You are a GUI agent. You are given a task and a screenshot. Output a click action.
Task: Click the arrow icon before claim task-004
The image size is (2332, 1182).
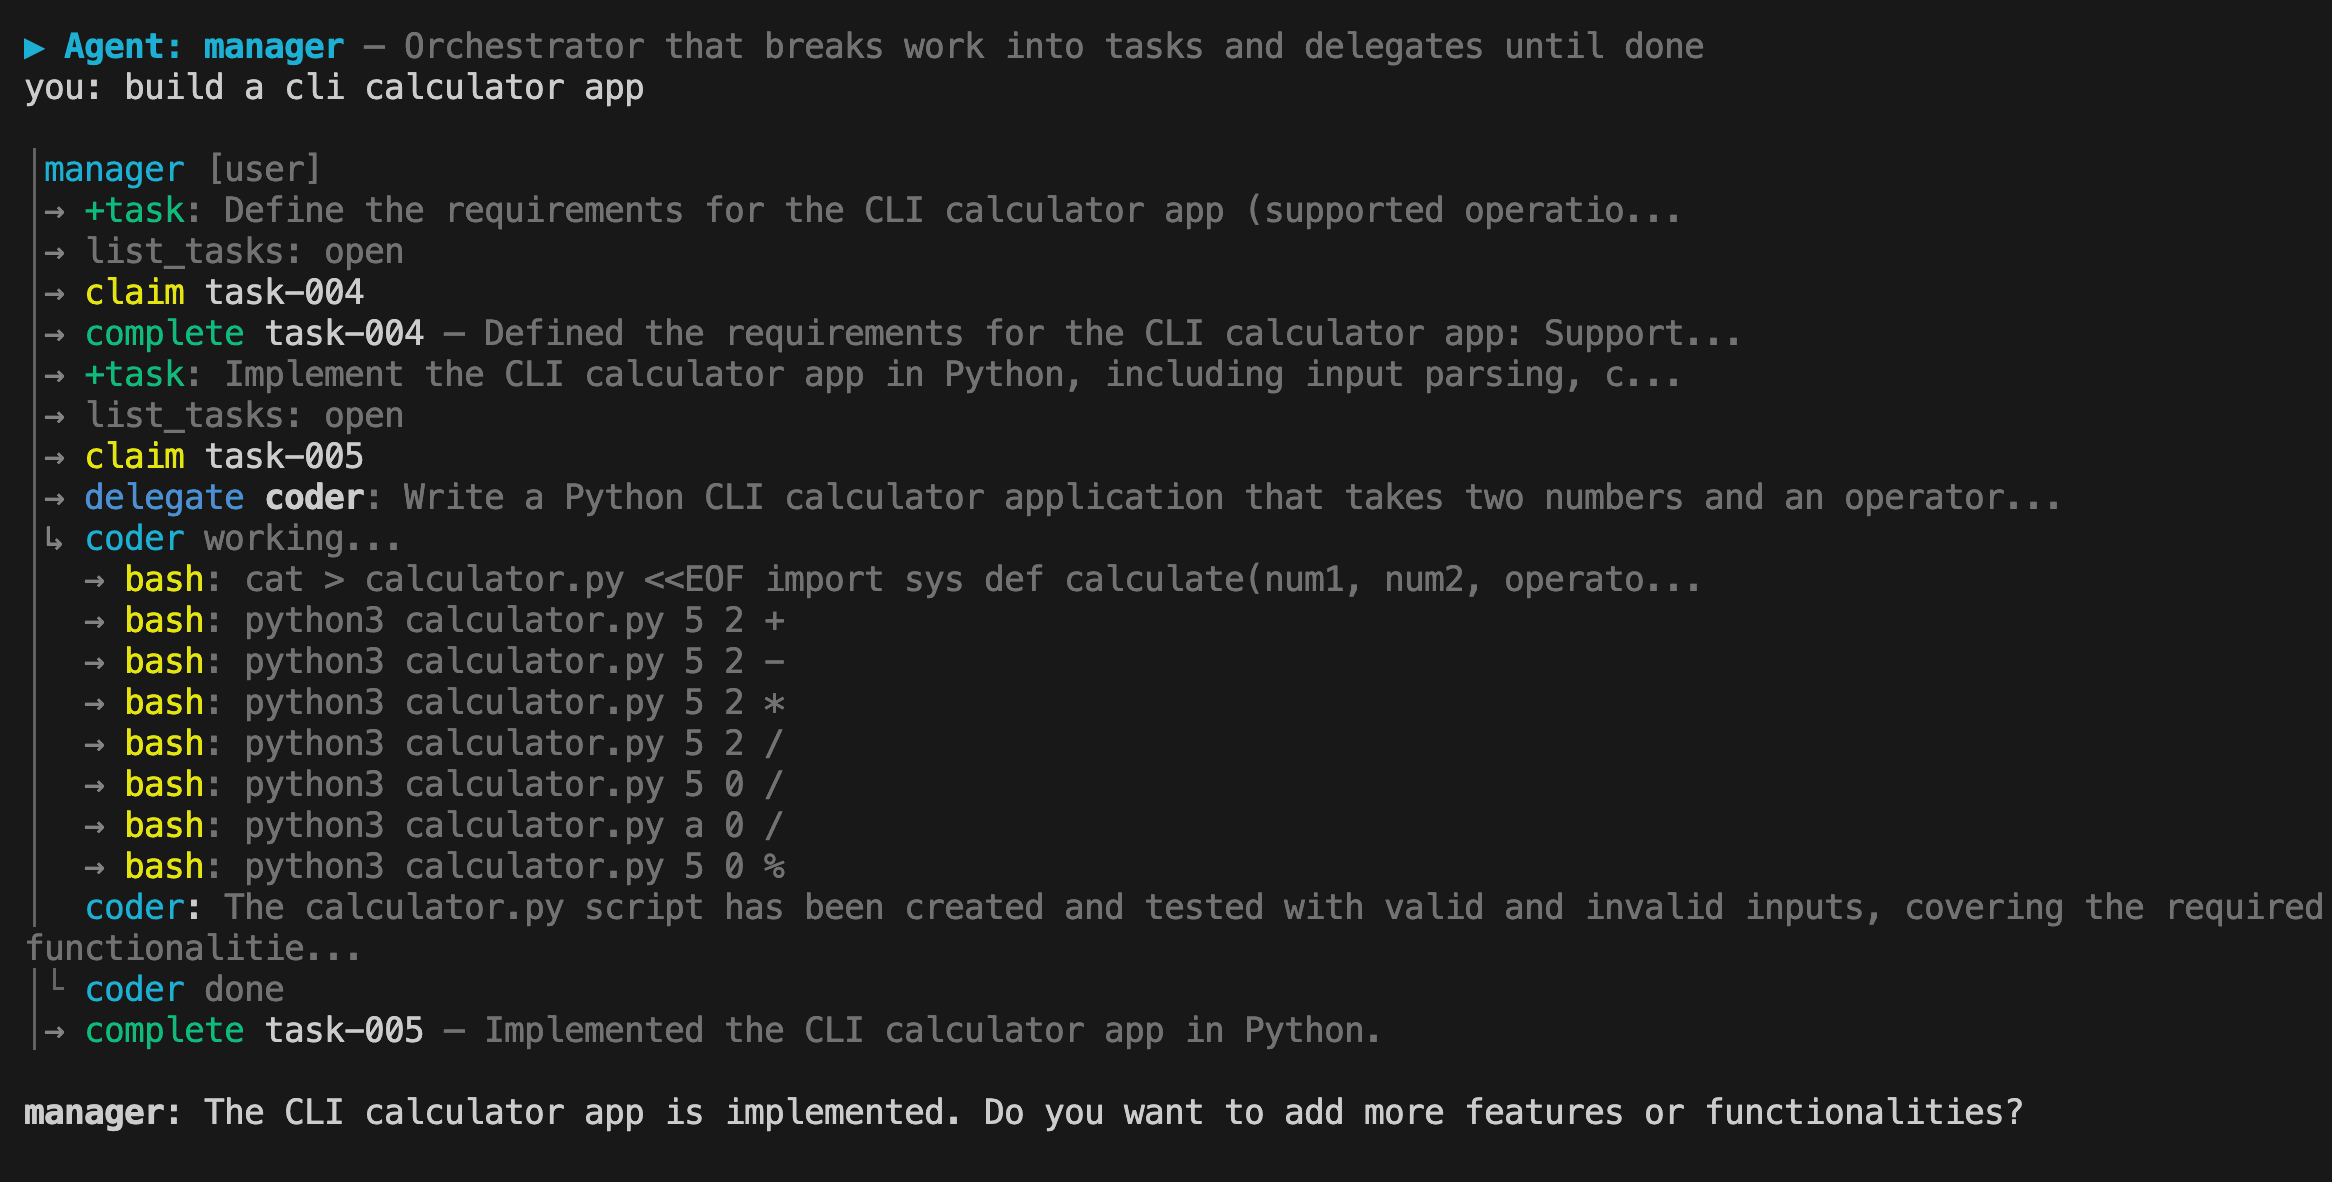pos(55,293)
